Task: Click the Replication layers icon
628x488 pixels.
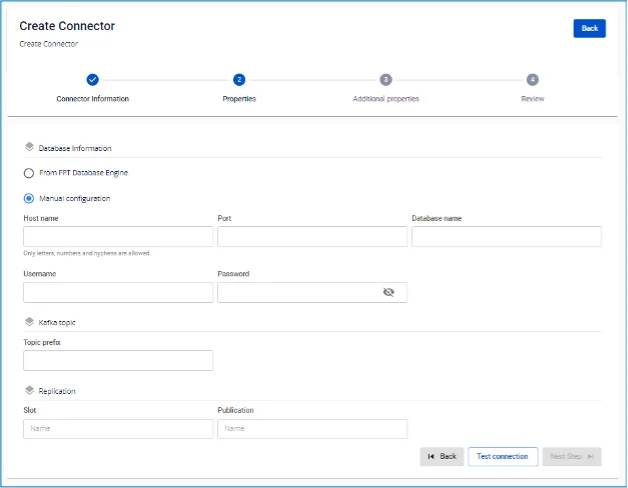Action: pyautogui.click(x=29, y=390)
